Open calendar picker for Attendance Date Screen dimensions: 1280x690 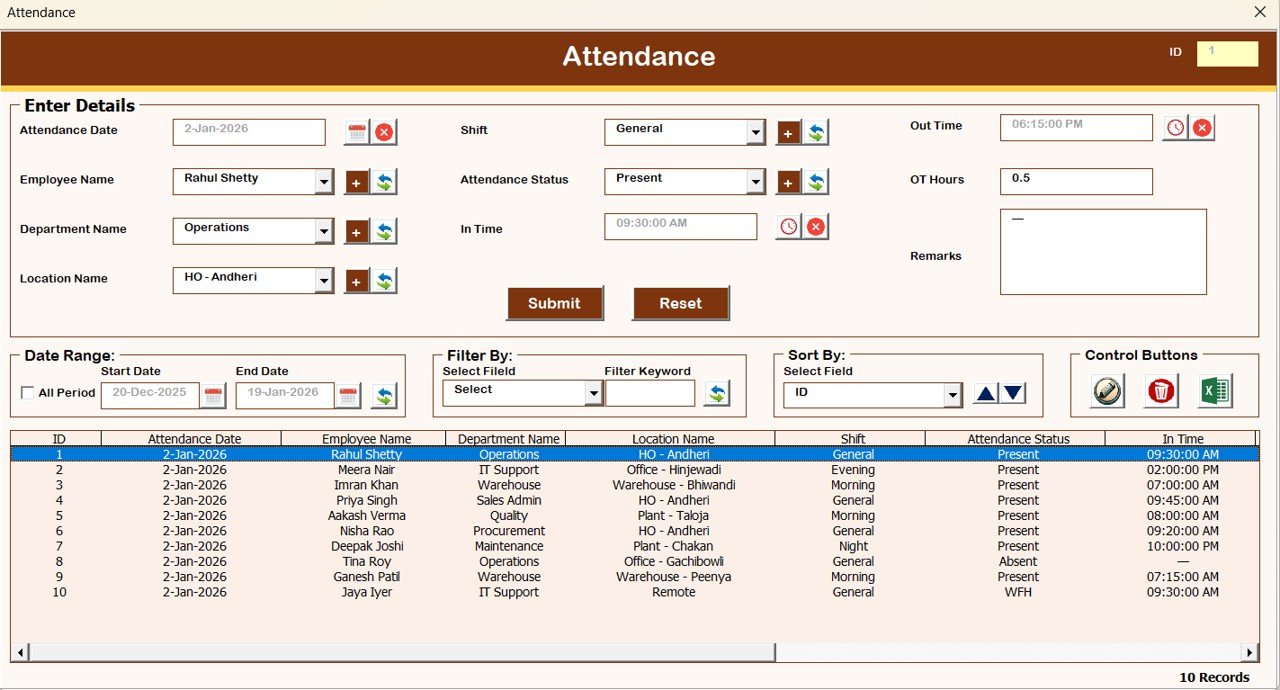click(x=357, y=132)
